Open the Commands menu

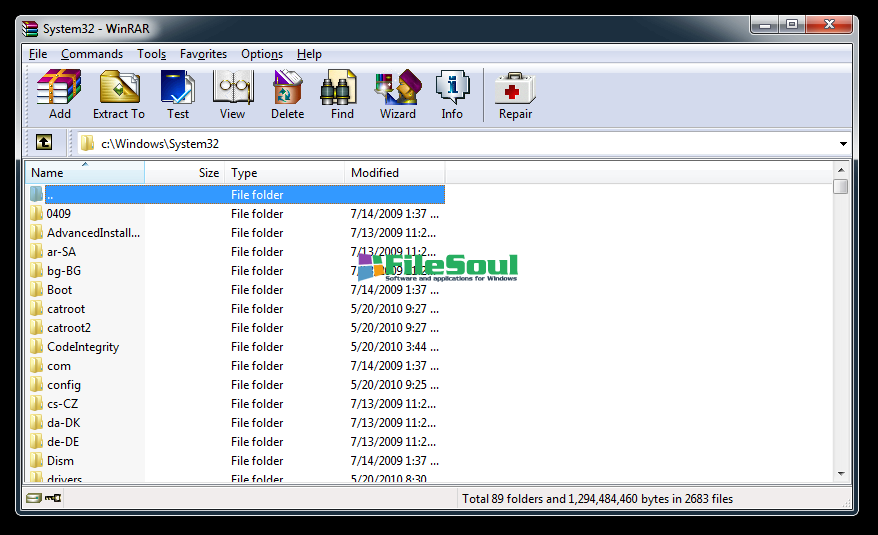tap(92, 54)
